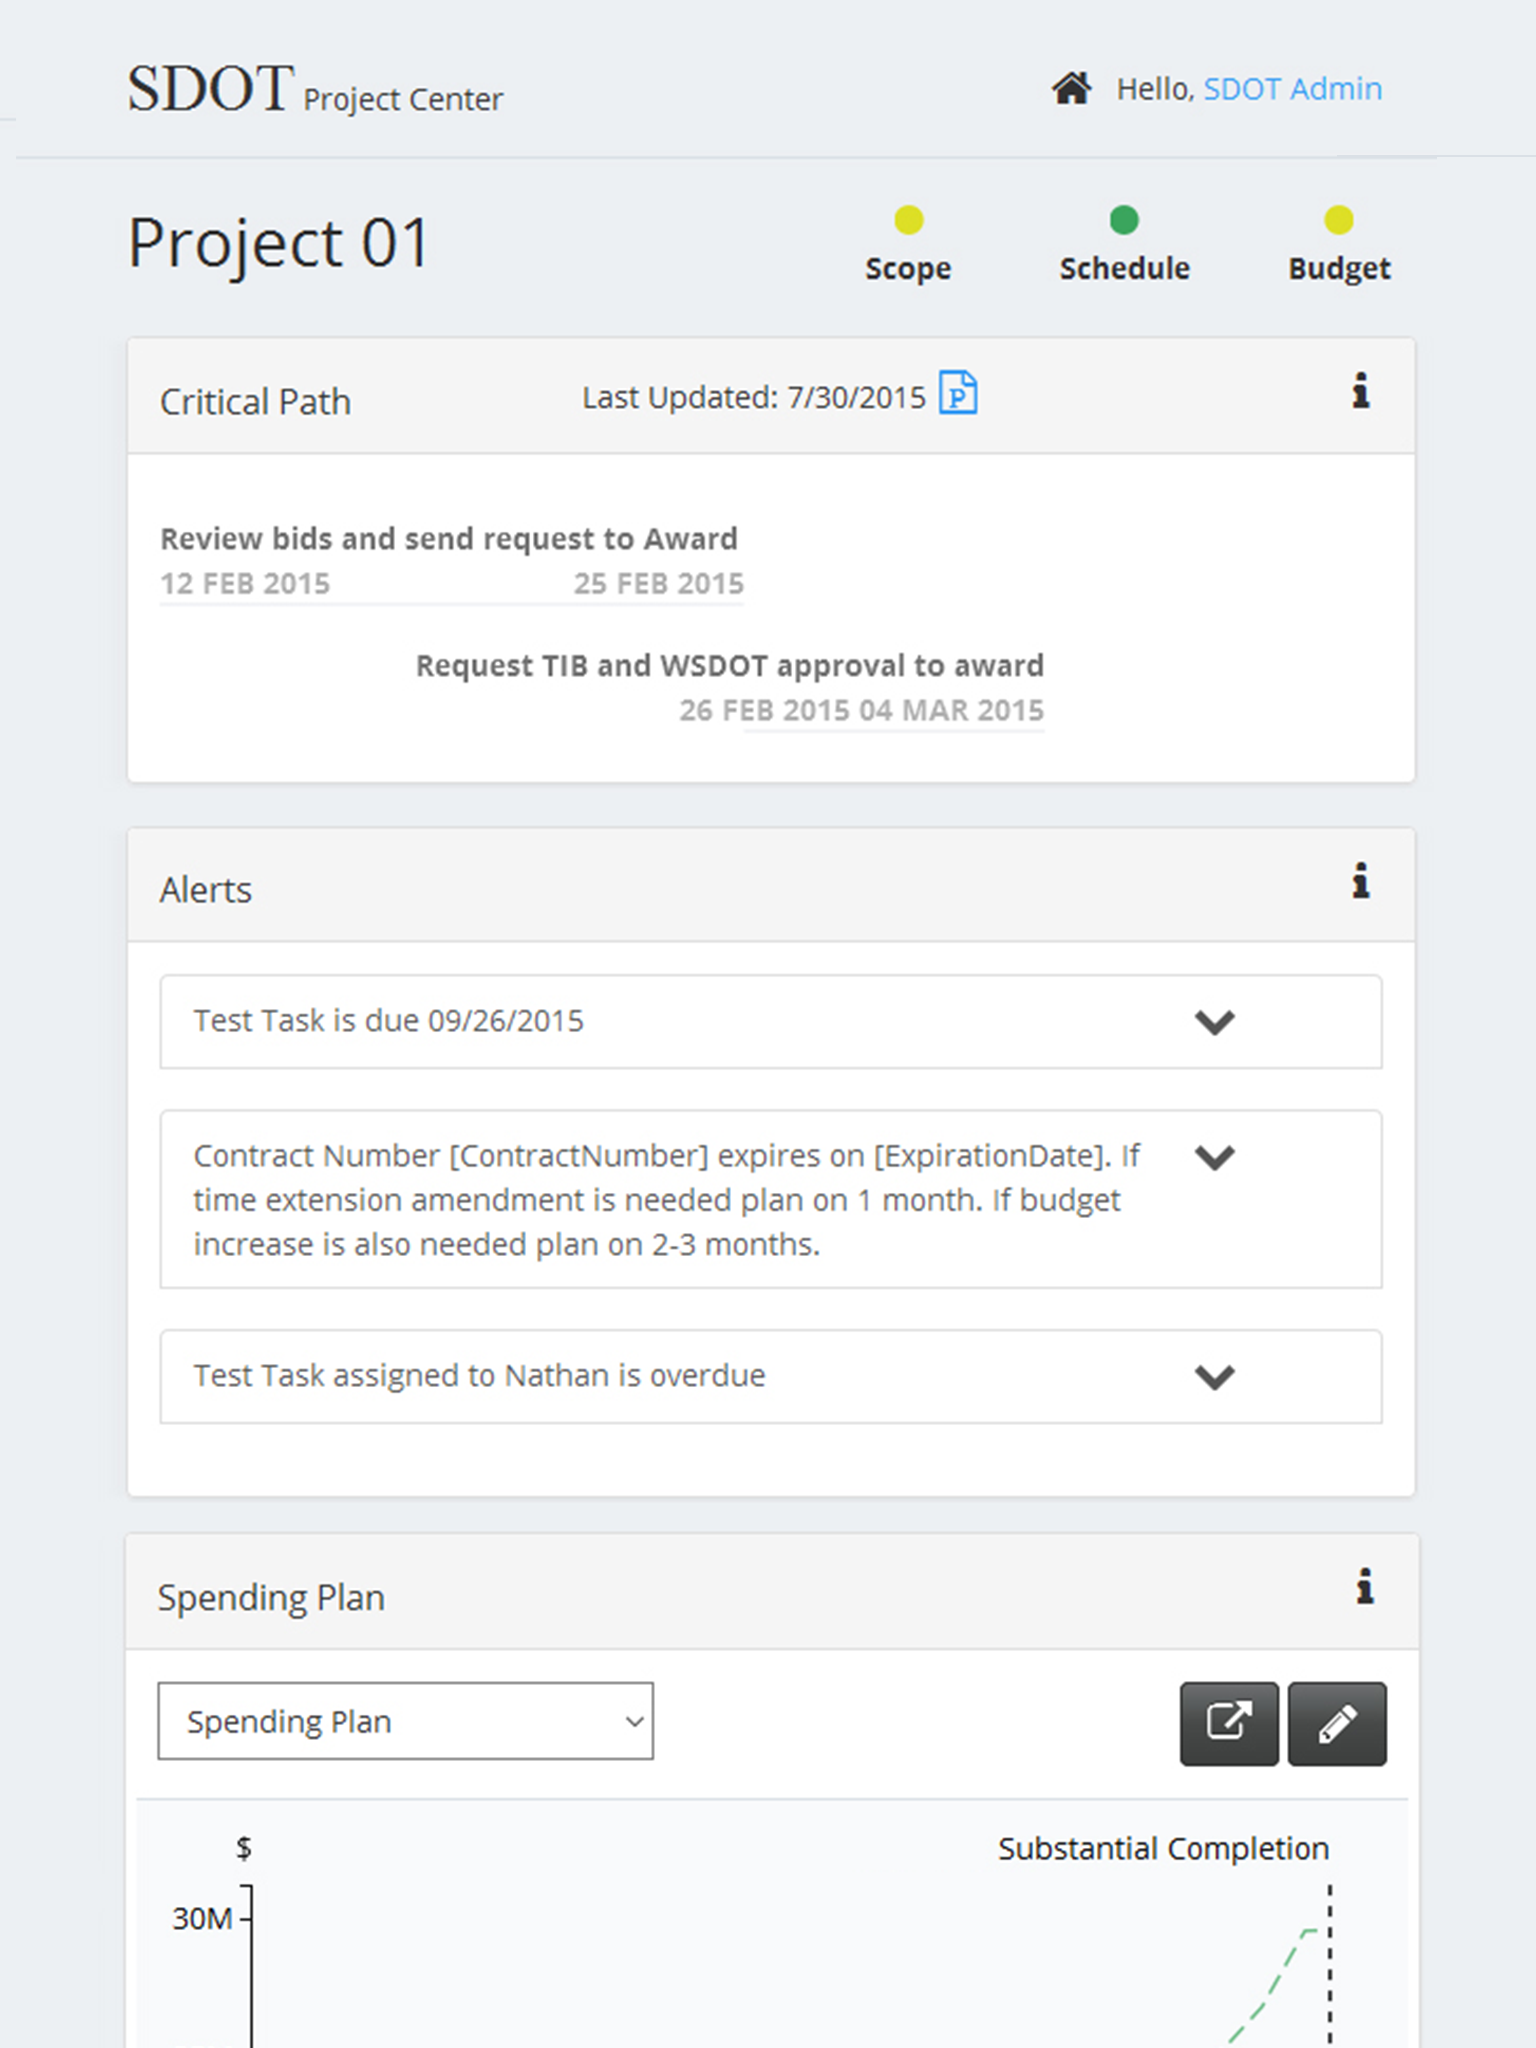Click the yellow Budget status indicator
This screenshot has width=1536, height=2048.
(1339, 220)
